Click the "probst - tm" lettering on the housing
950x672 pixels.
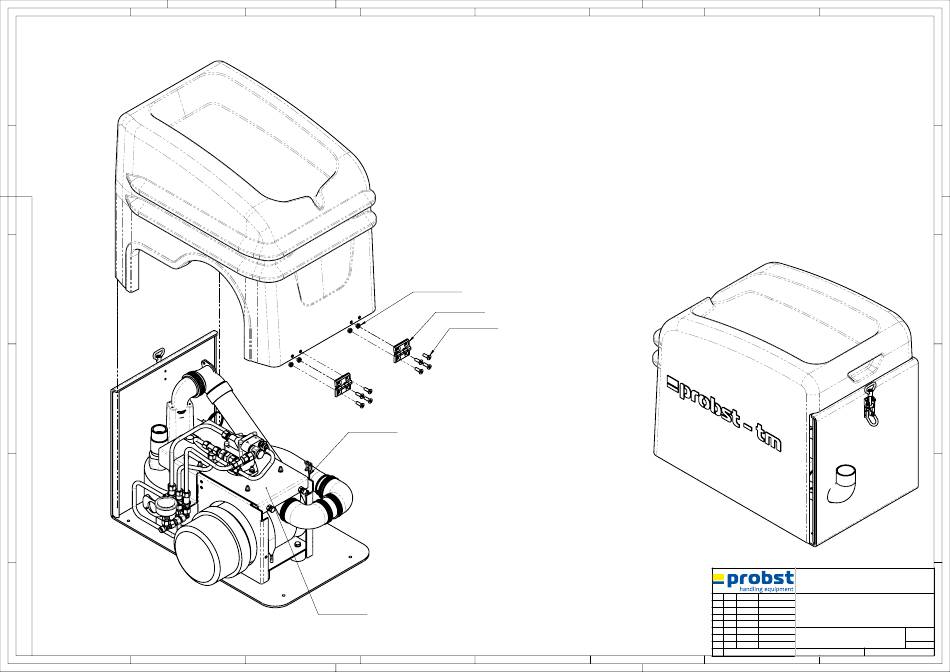coord(724,413)
